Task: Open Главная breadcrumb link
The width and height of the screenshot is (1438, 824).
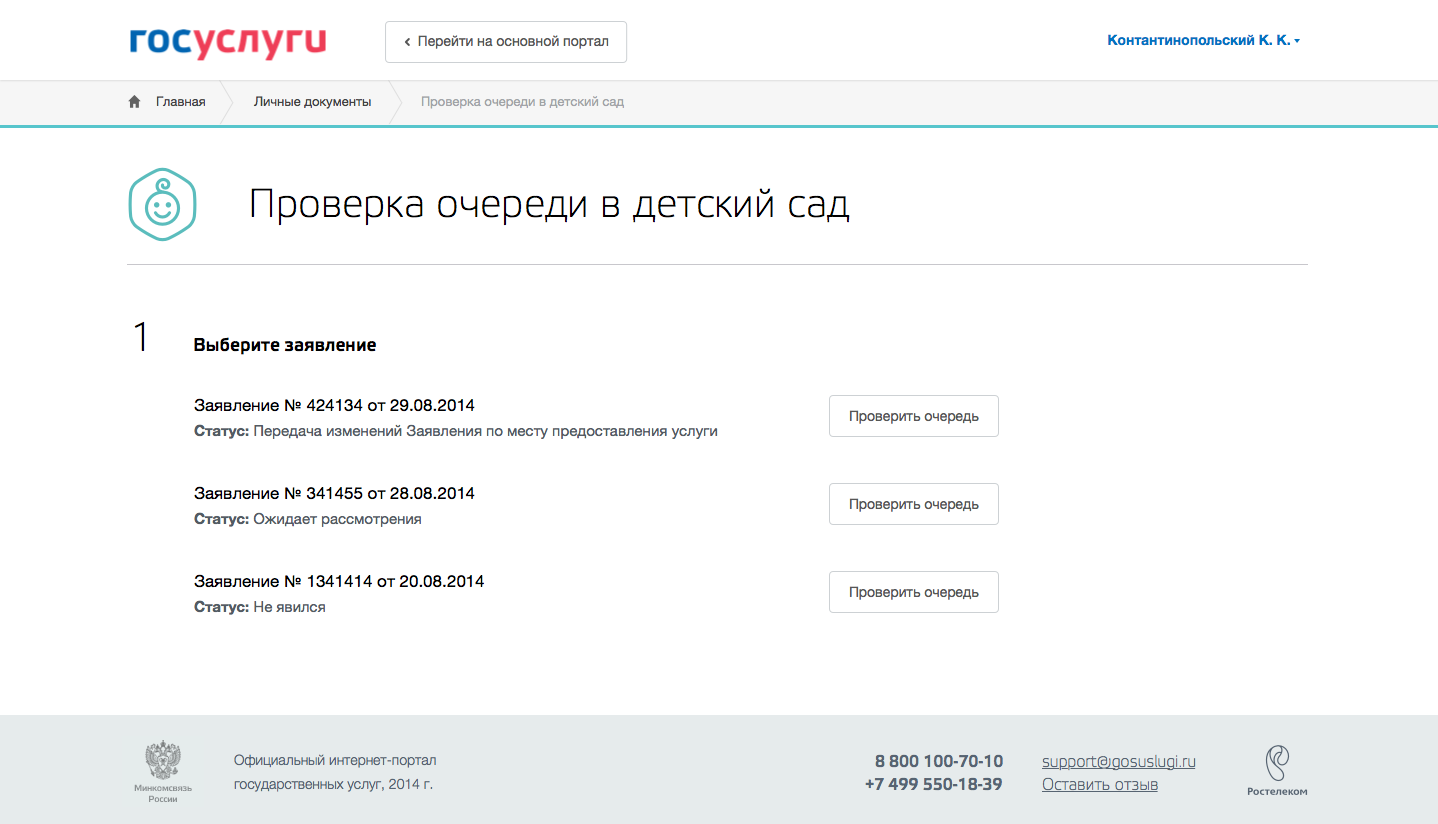Action: 180,102
